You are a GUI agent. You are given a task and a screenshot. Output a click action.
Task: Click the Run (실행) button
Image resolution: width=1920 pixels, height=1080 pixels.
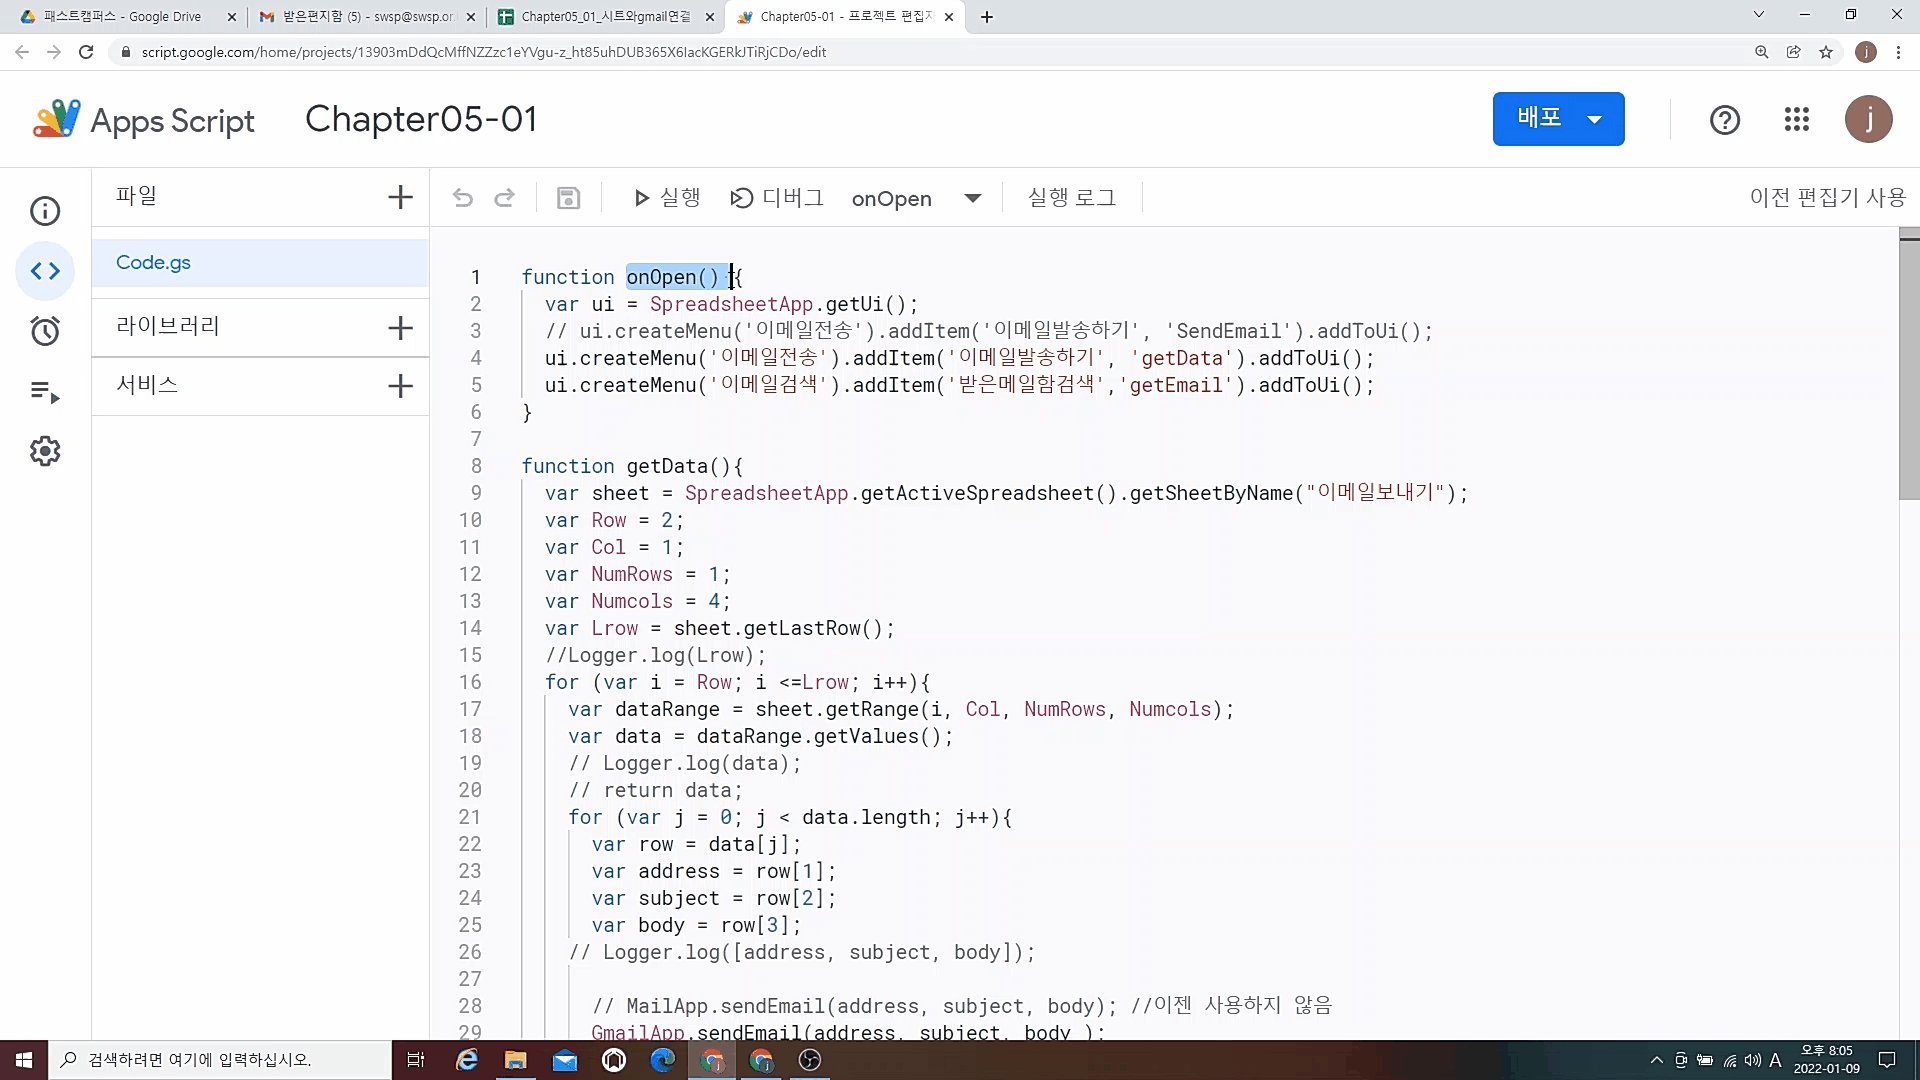click(x=665, y=198)
